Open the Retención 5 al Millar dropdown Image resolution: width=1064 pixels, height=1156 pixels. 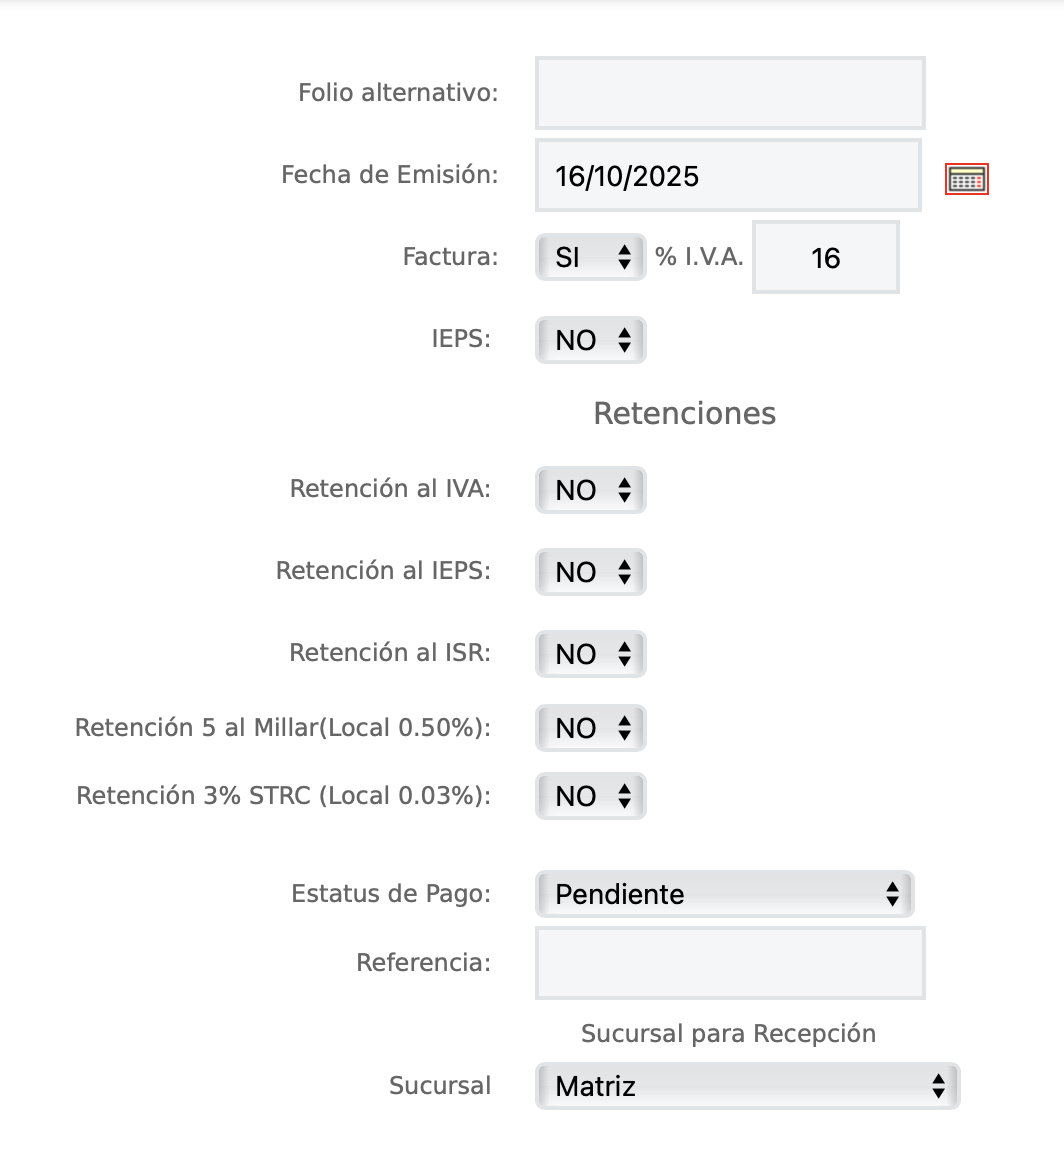pyautogui.click(x=591, y=728)
